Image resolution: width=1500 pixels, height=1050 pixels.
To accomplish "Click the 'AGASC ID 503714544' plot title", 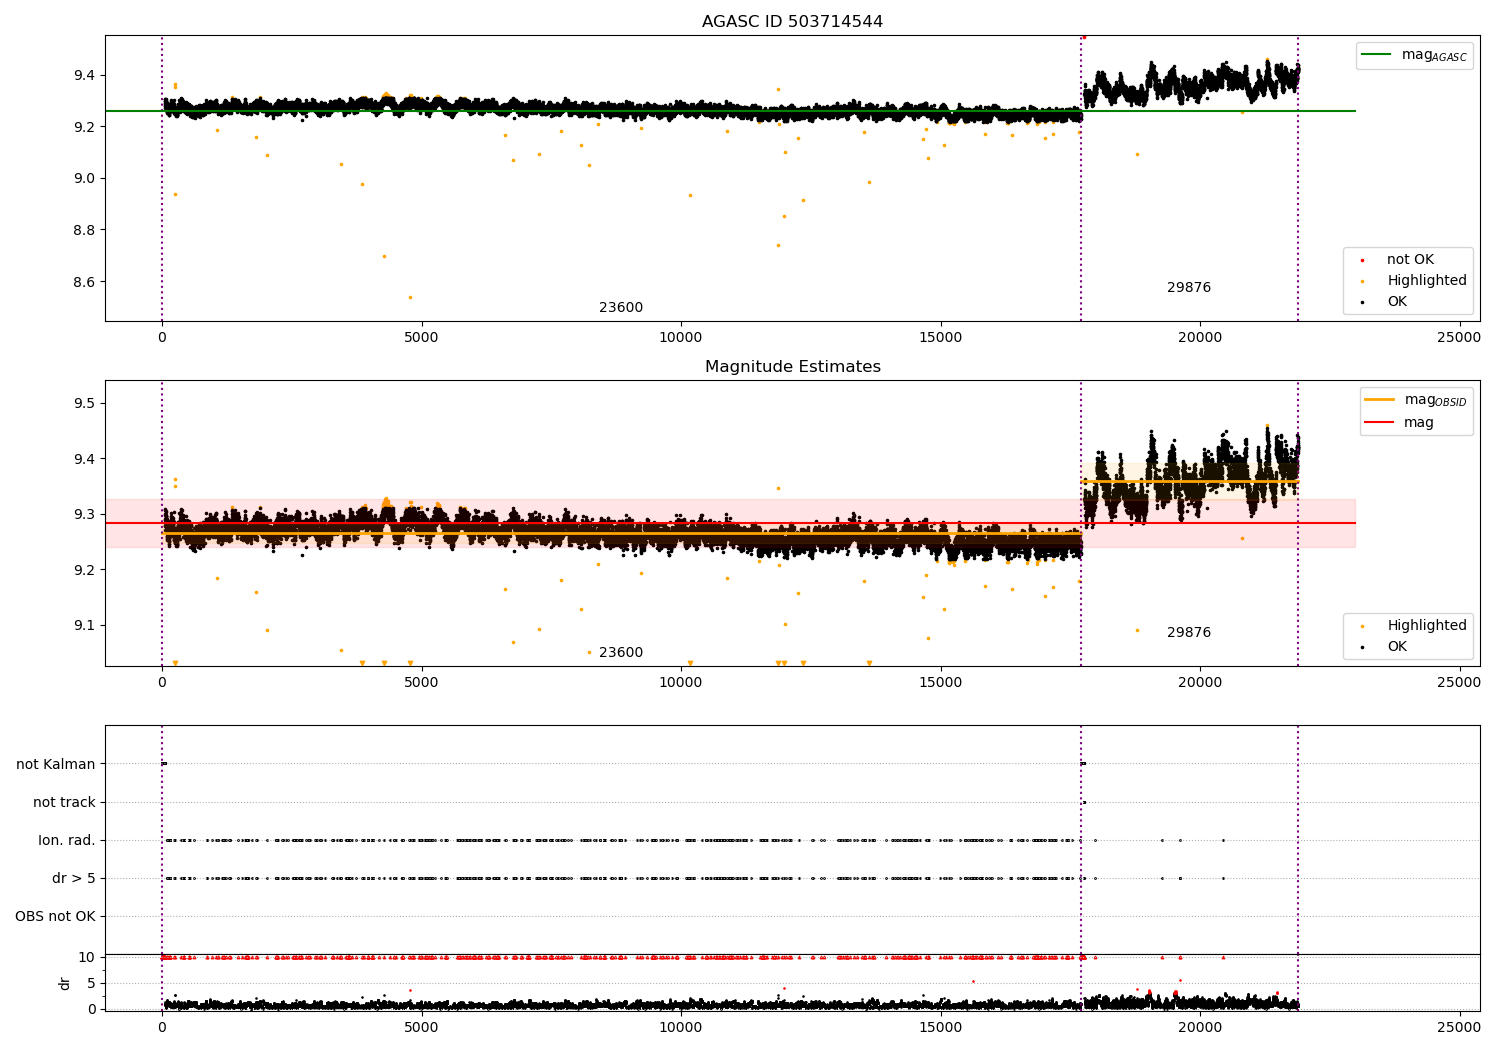I will click(792, 22).
